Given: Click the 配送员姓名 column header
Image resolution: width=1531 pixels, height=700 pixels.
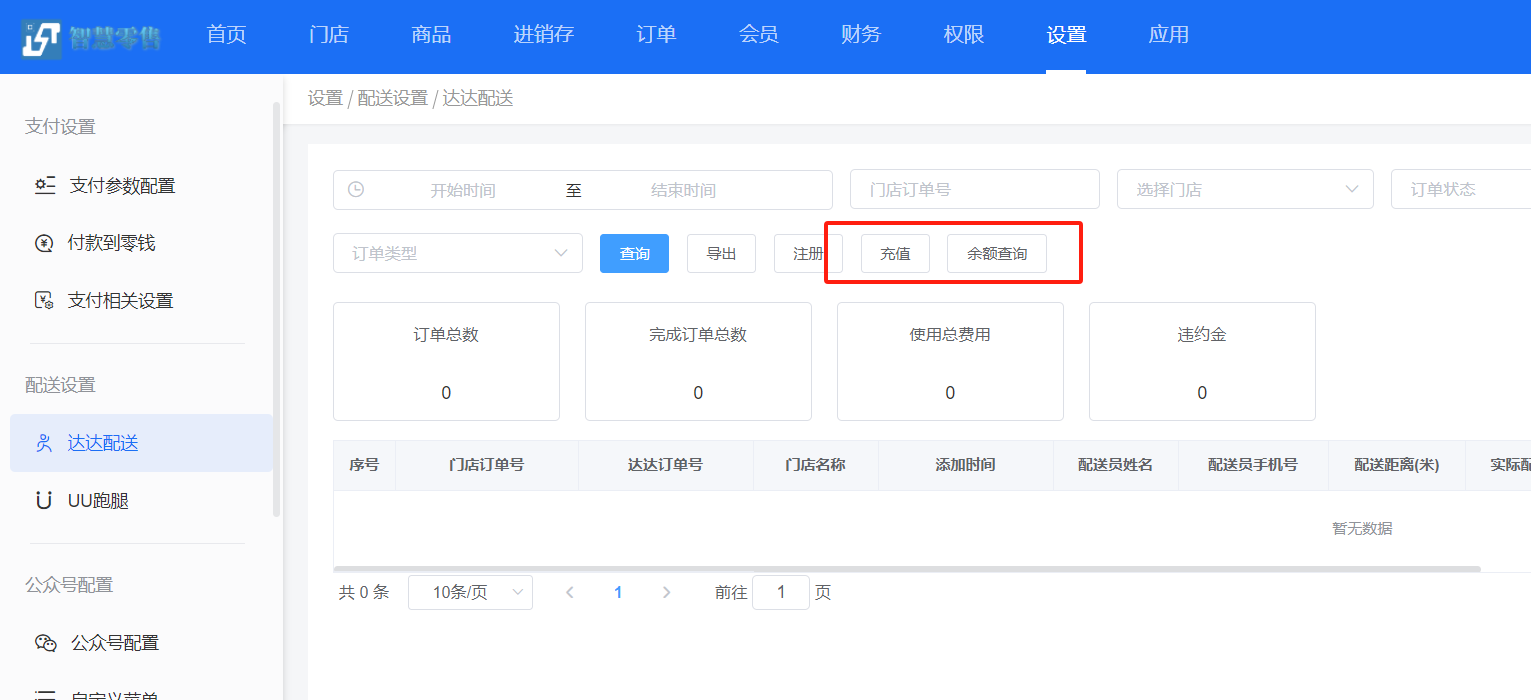Looking at the screenshot, I should [1115, 465].
